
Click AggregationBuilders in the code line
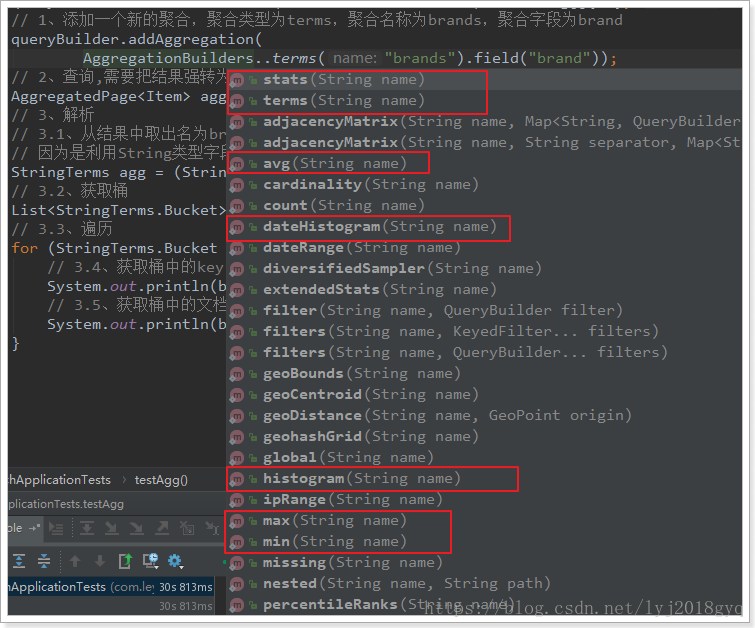click(x=168, y=58)
